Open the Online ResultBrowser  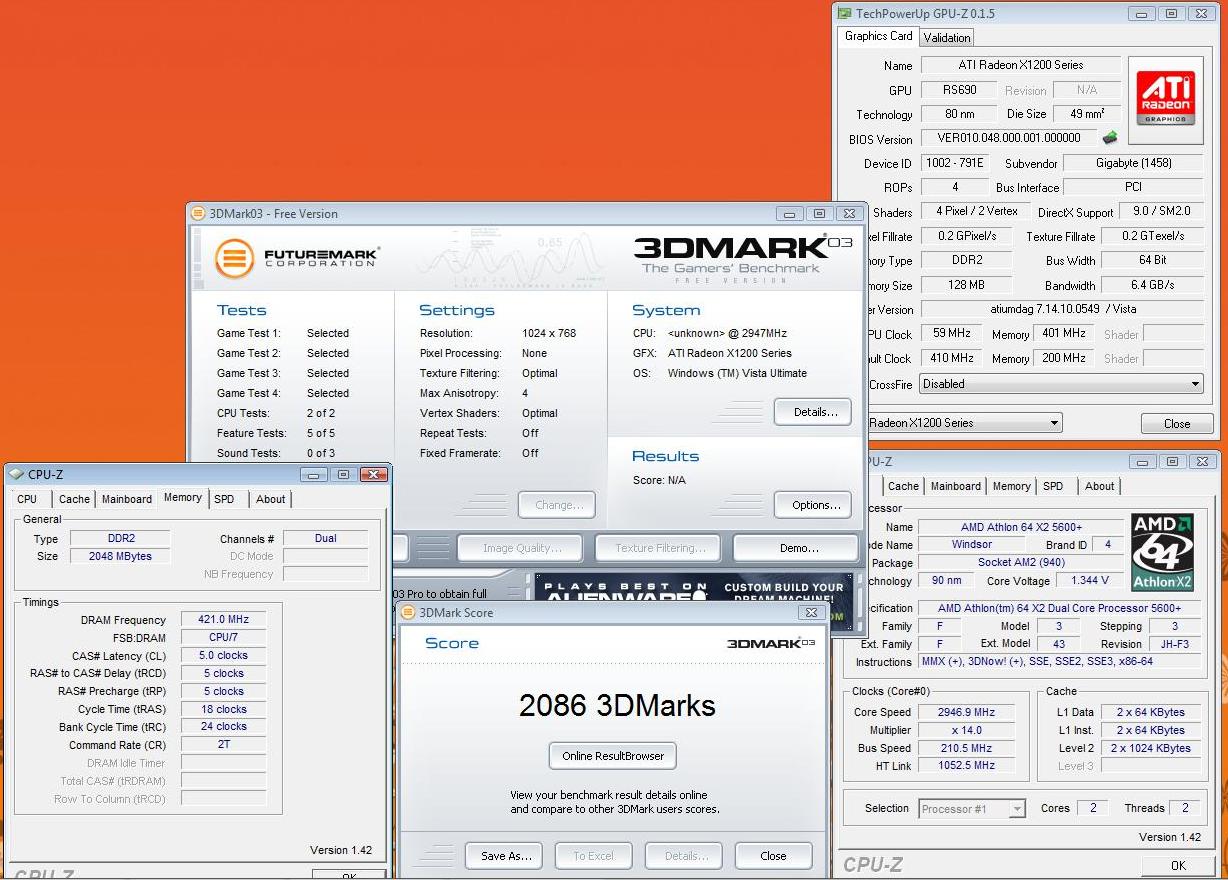click(x=613, y=756)
